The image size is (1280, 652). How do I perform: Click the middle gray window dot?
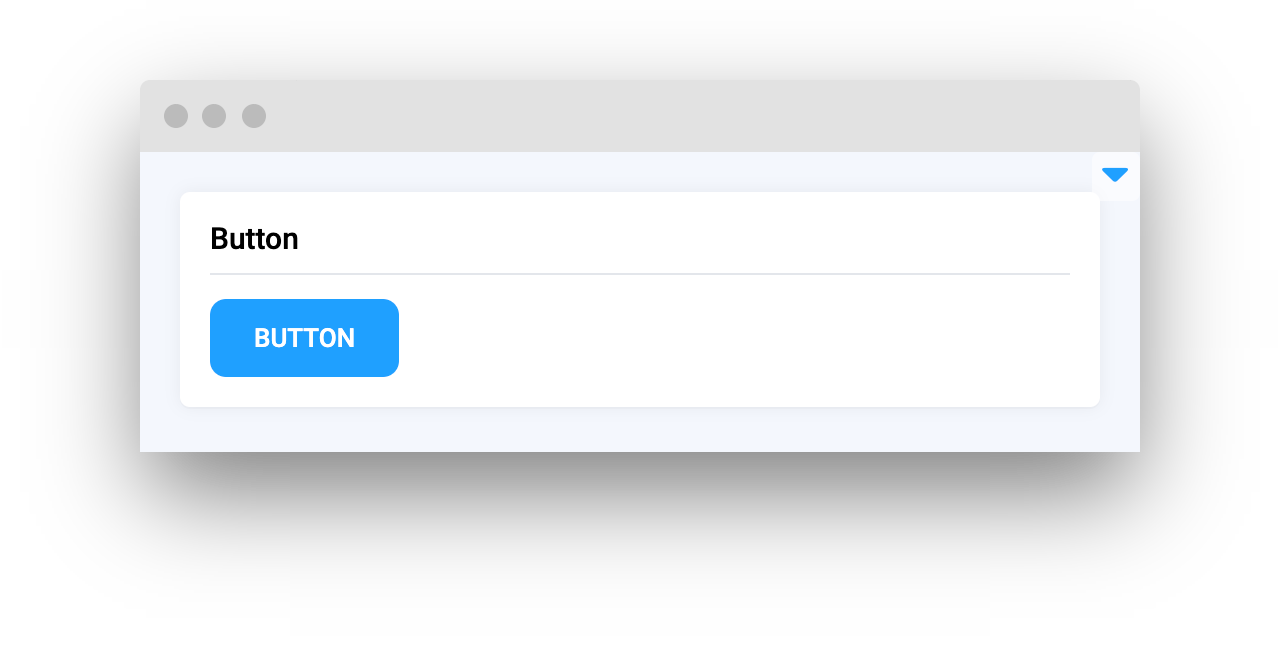pyautogui.click(x=214, y=116)
